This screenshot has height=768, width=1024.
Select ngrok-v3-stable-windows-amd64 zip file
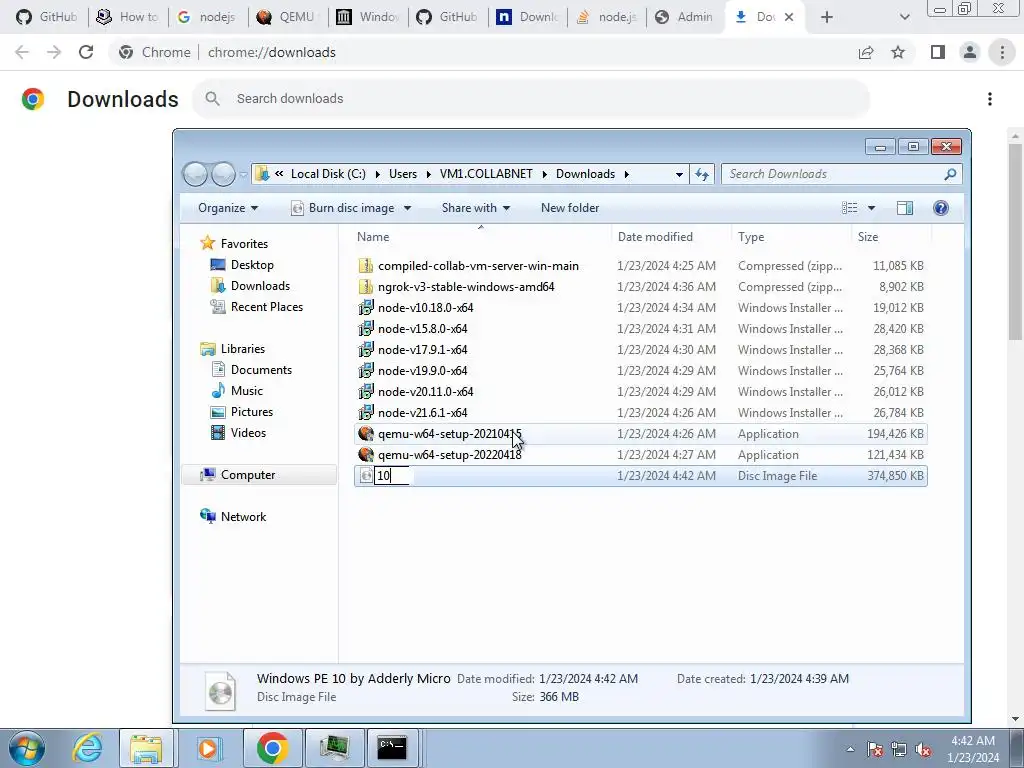(641, 287)
